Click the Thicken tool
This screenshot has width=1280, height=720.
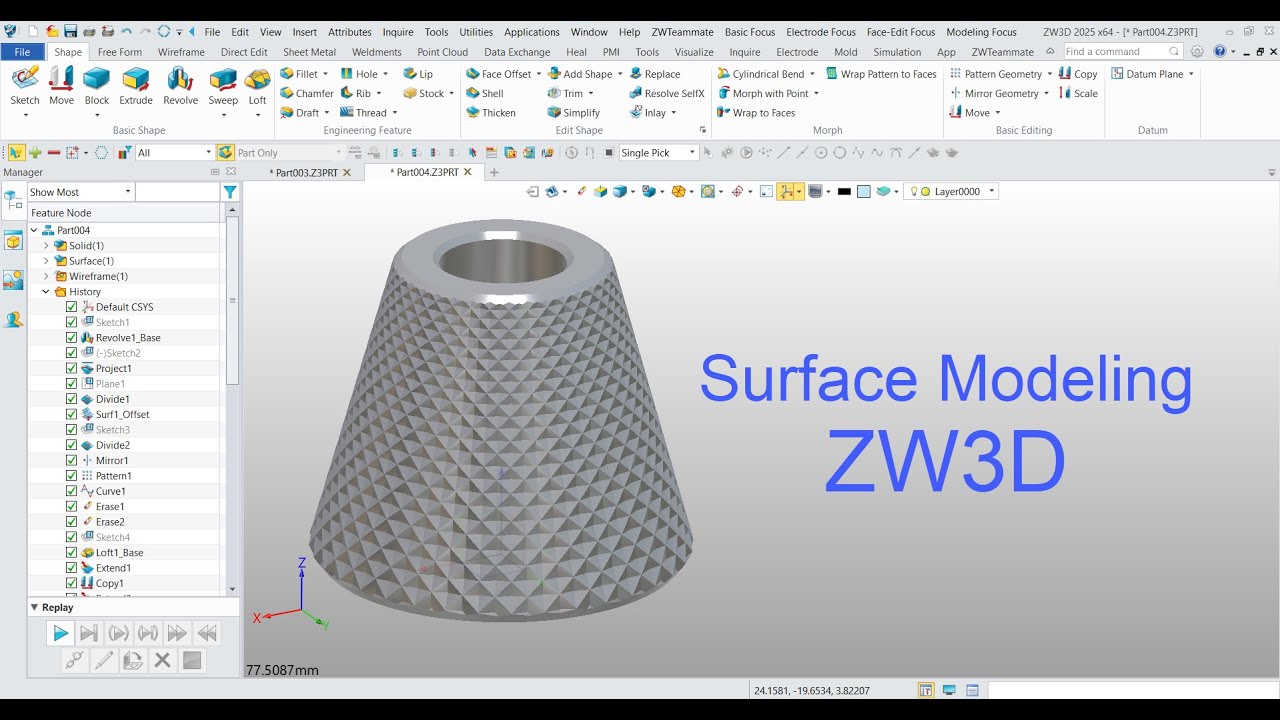(491, 113)
